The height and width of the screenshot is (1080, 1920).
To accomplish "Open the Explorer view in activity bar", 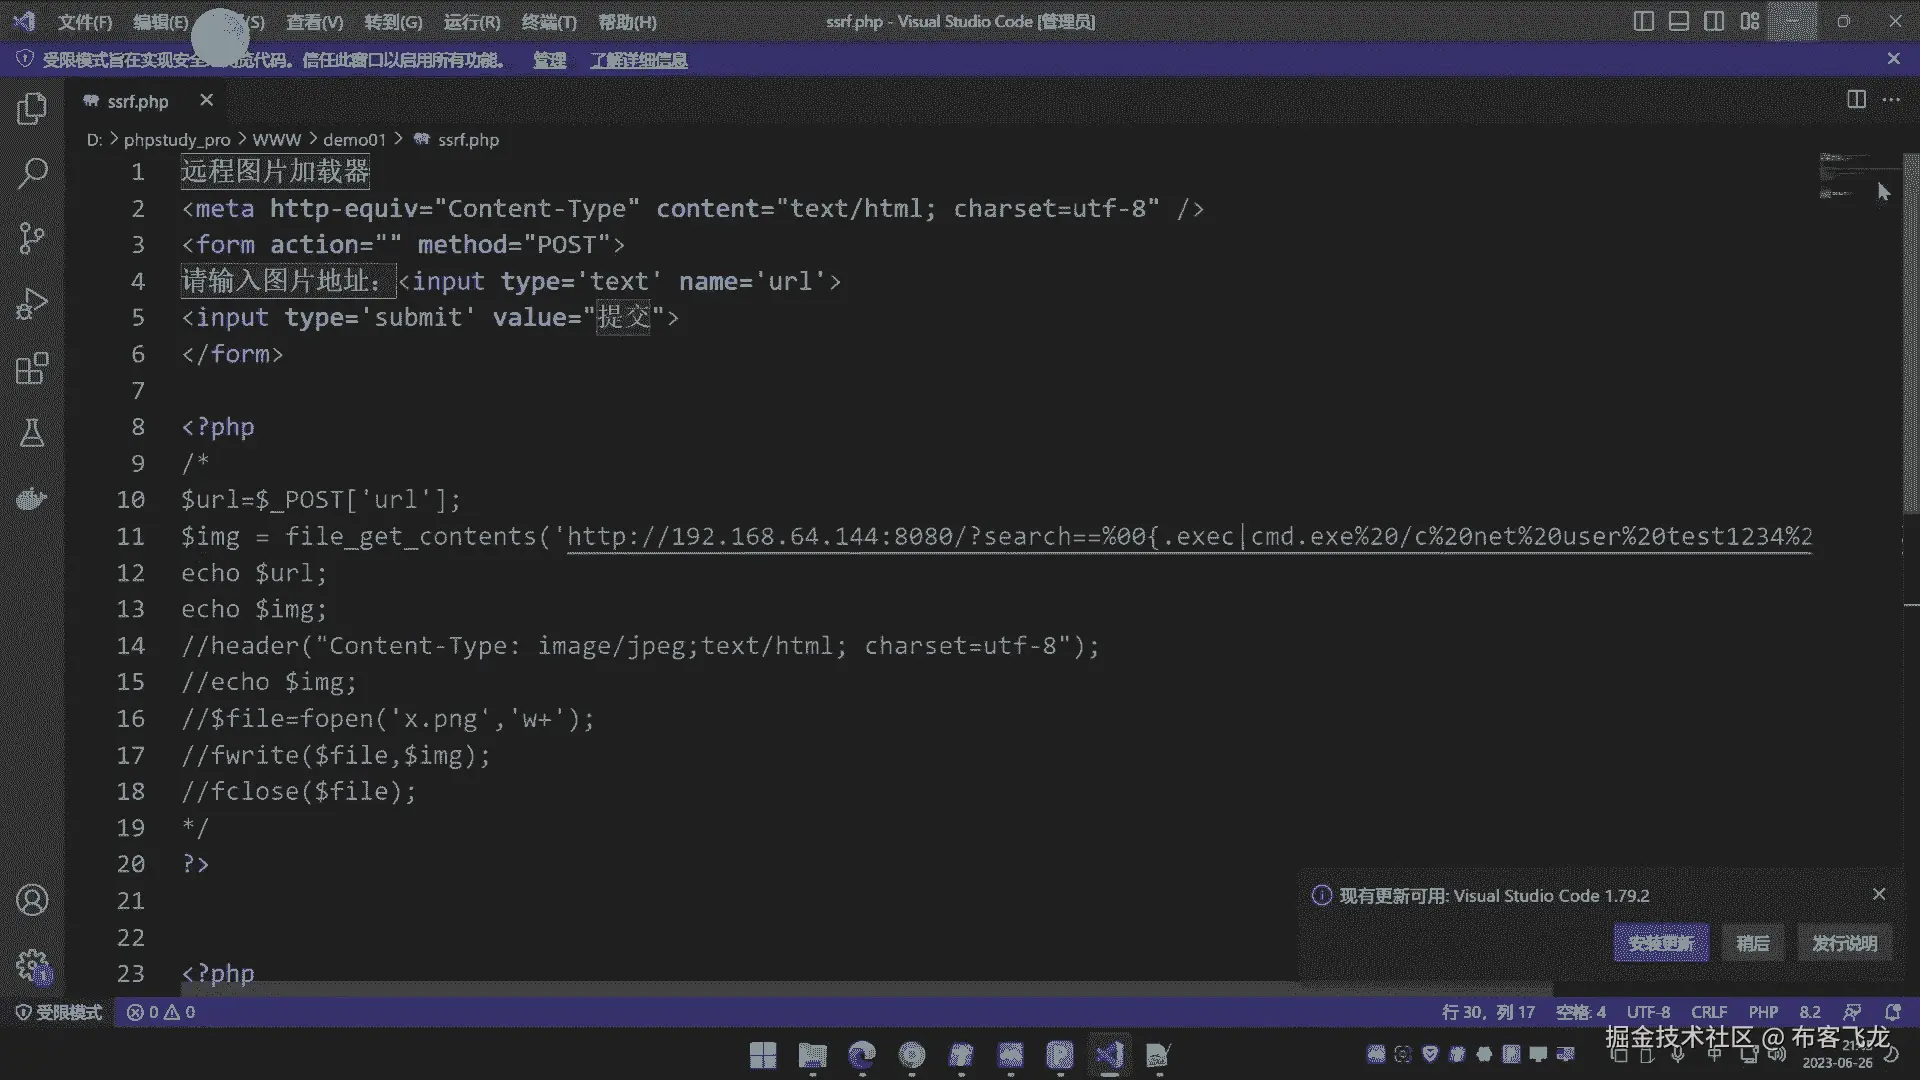I will click(x=32, y=108).
